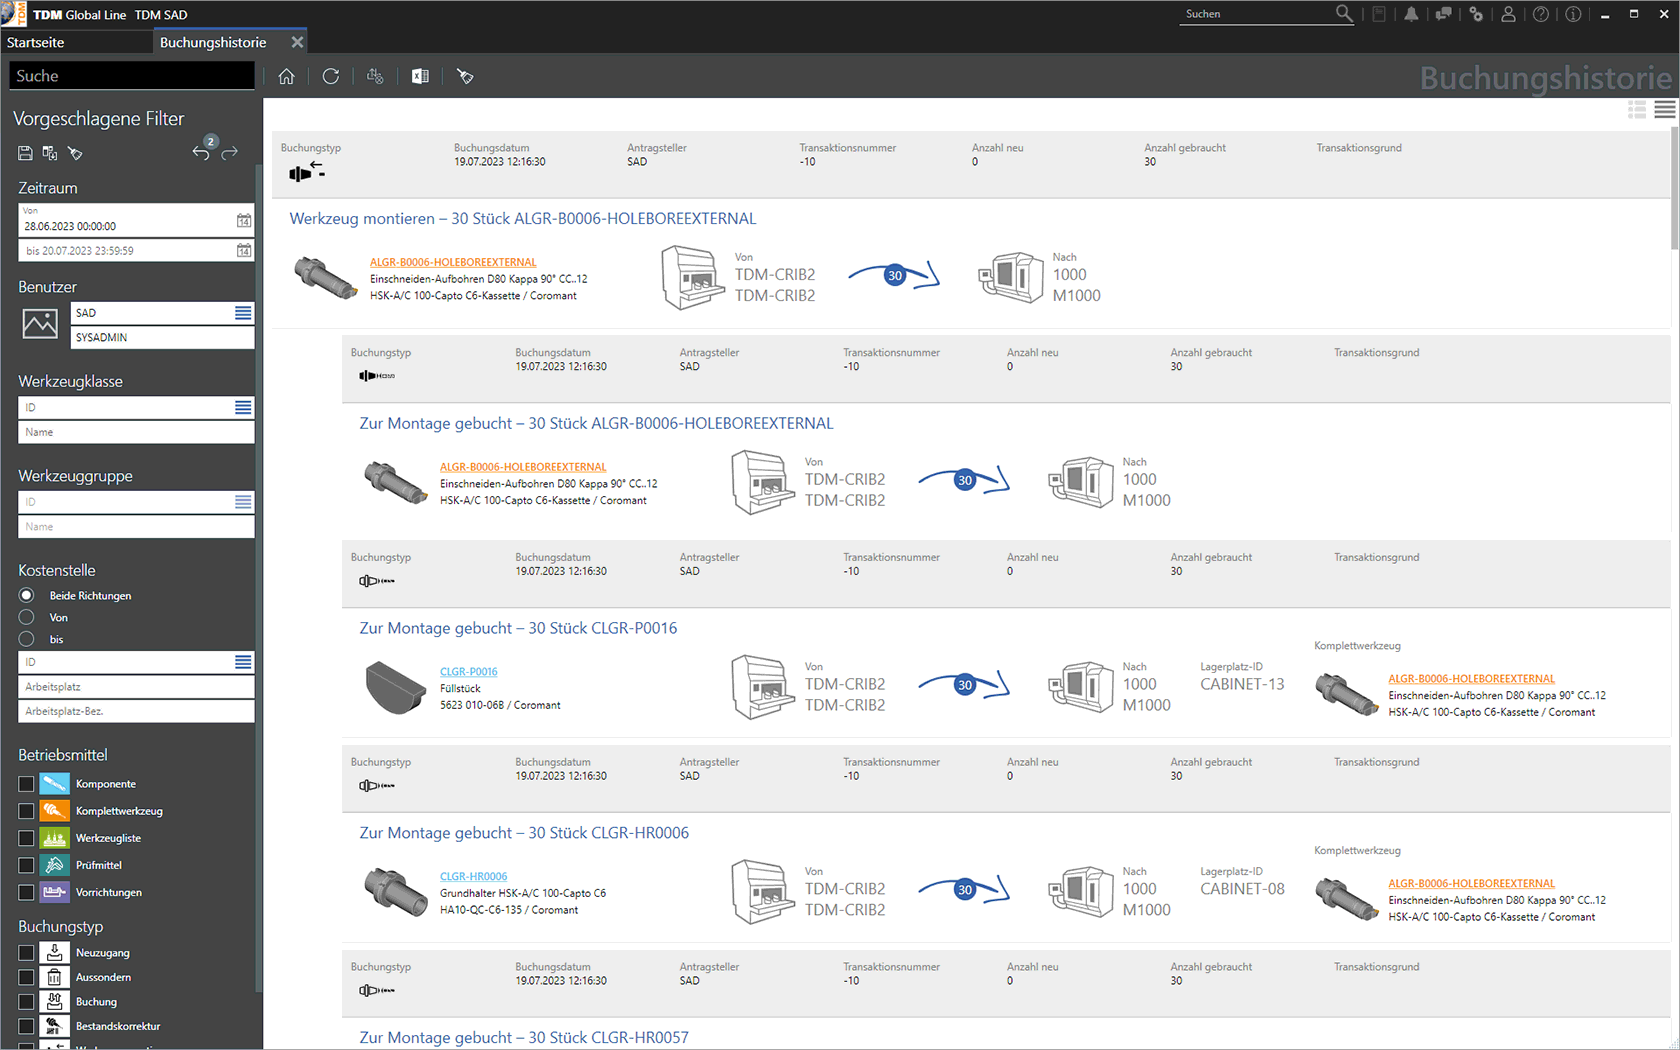Open the first ALGR-B0006-HOLEBOREEXTERNAL link
Screen dimensions: 1680x1050
453,262
